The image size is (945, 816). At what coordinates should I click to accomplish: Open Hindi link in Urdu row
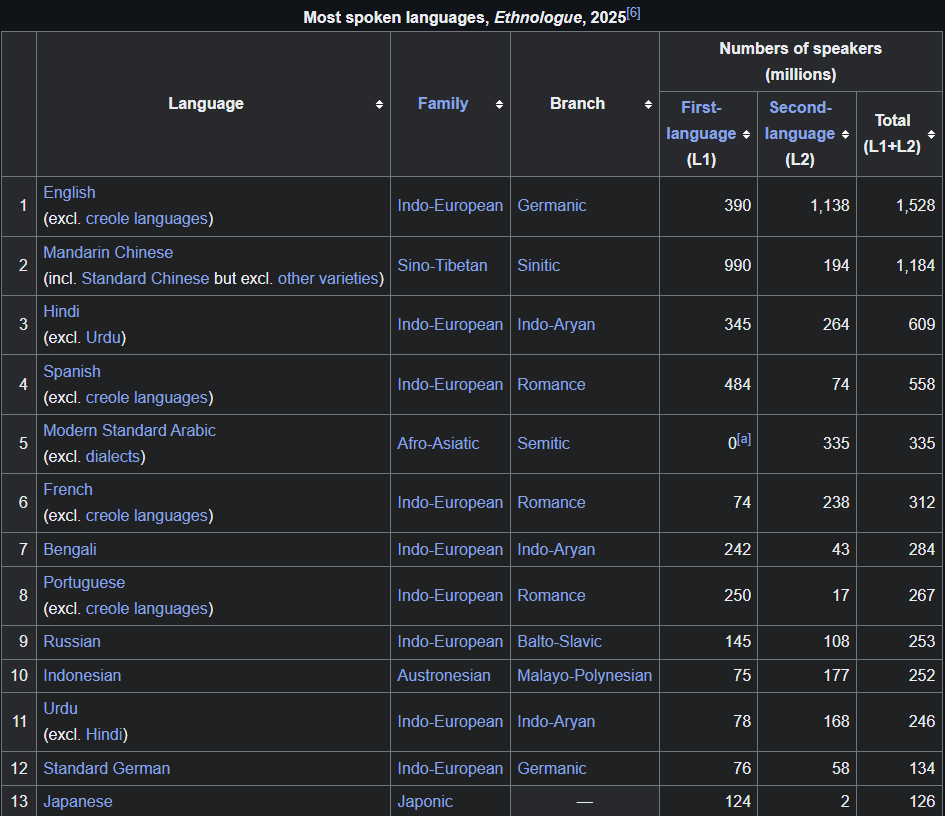(104, 735)
